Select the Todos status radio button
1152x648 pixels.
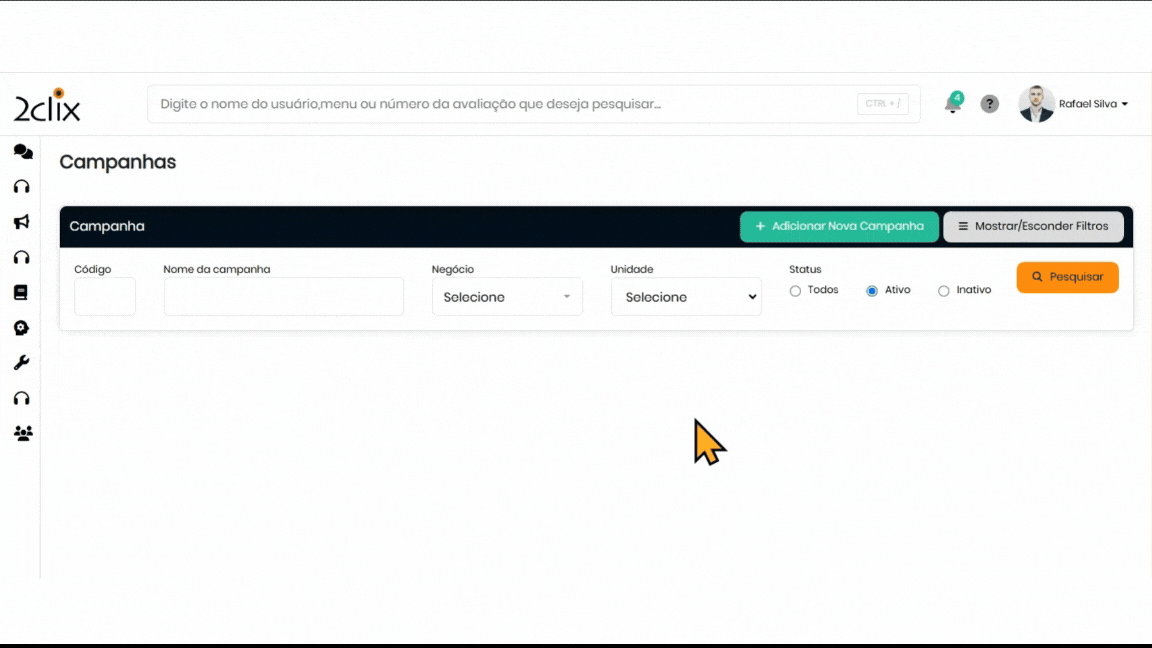(x=795, y=291)
